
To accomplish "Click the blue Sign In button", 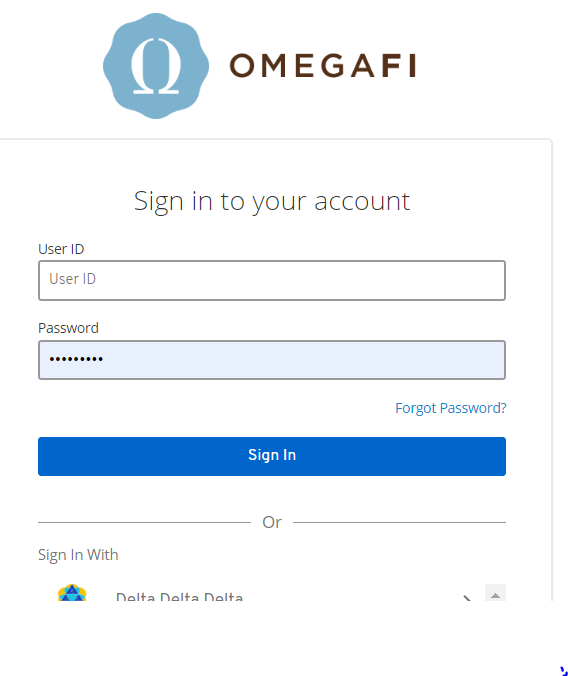I will click(272, 457).
